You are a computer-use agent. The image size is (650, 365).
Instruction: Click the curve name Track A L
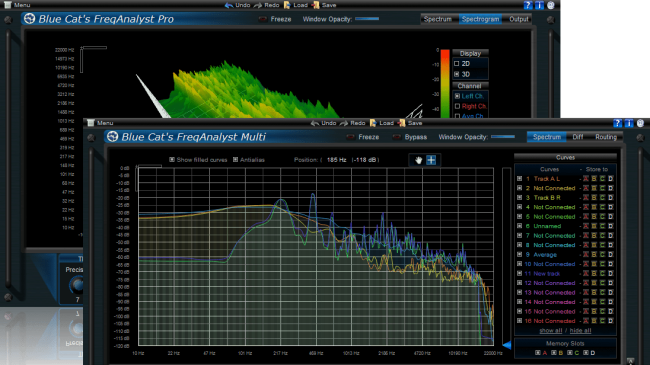546,179
